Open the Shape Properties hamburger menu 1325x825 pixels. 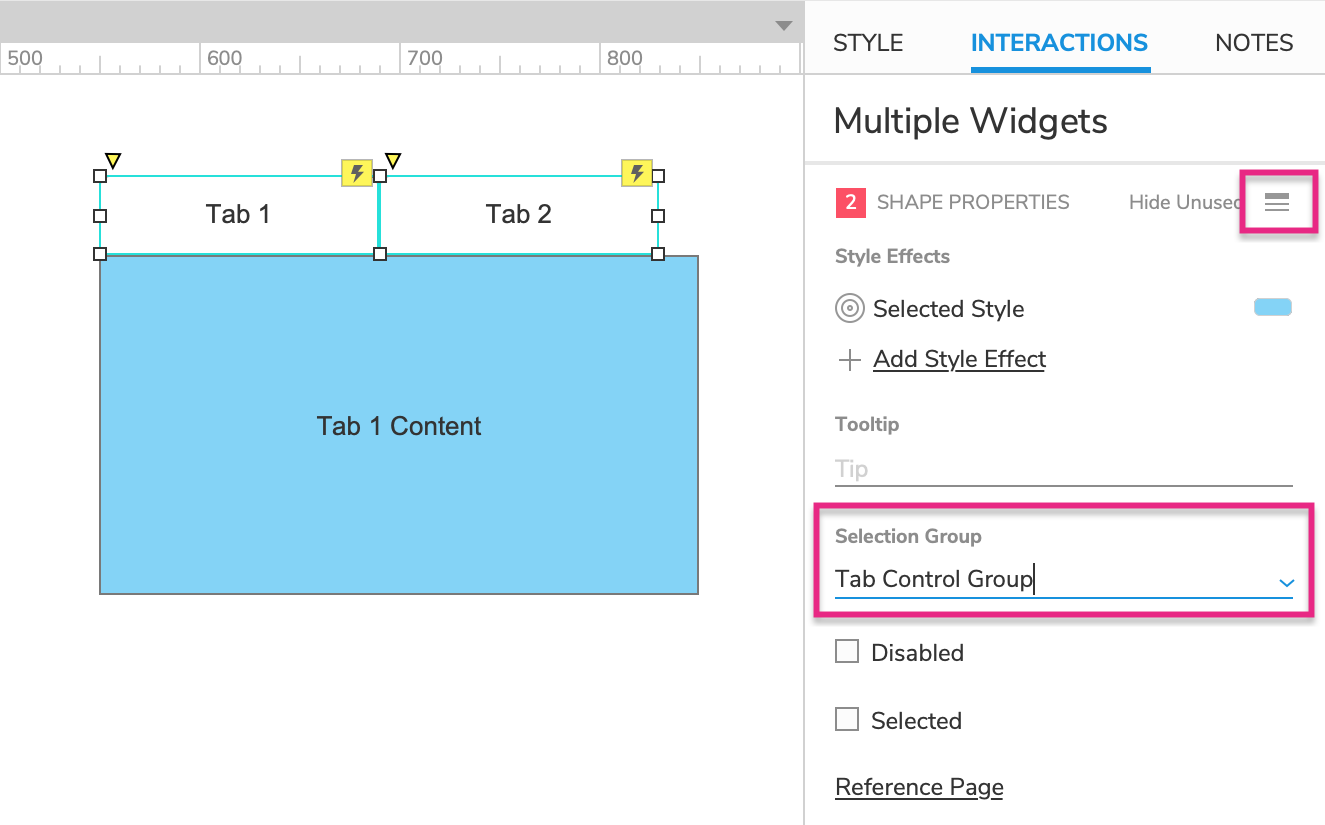tap(1277, 202)
